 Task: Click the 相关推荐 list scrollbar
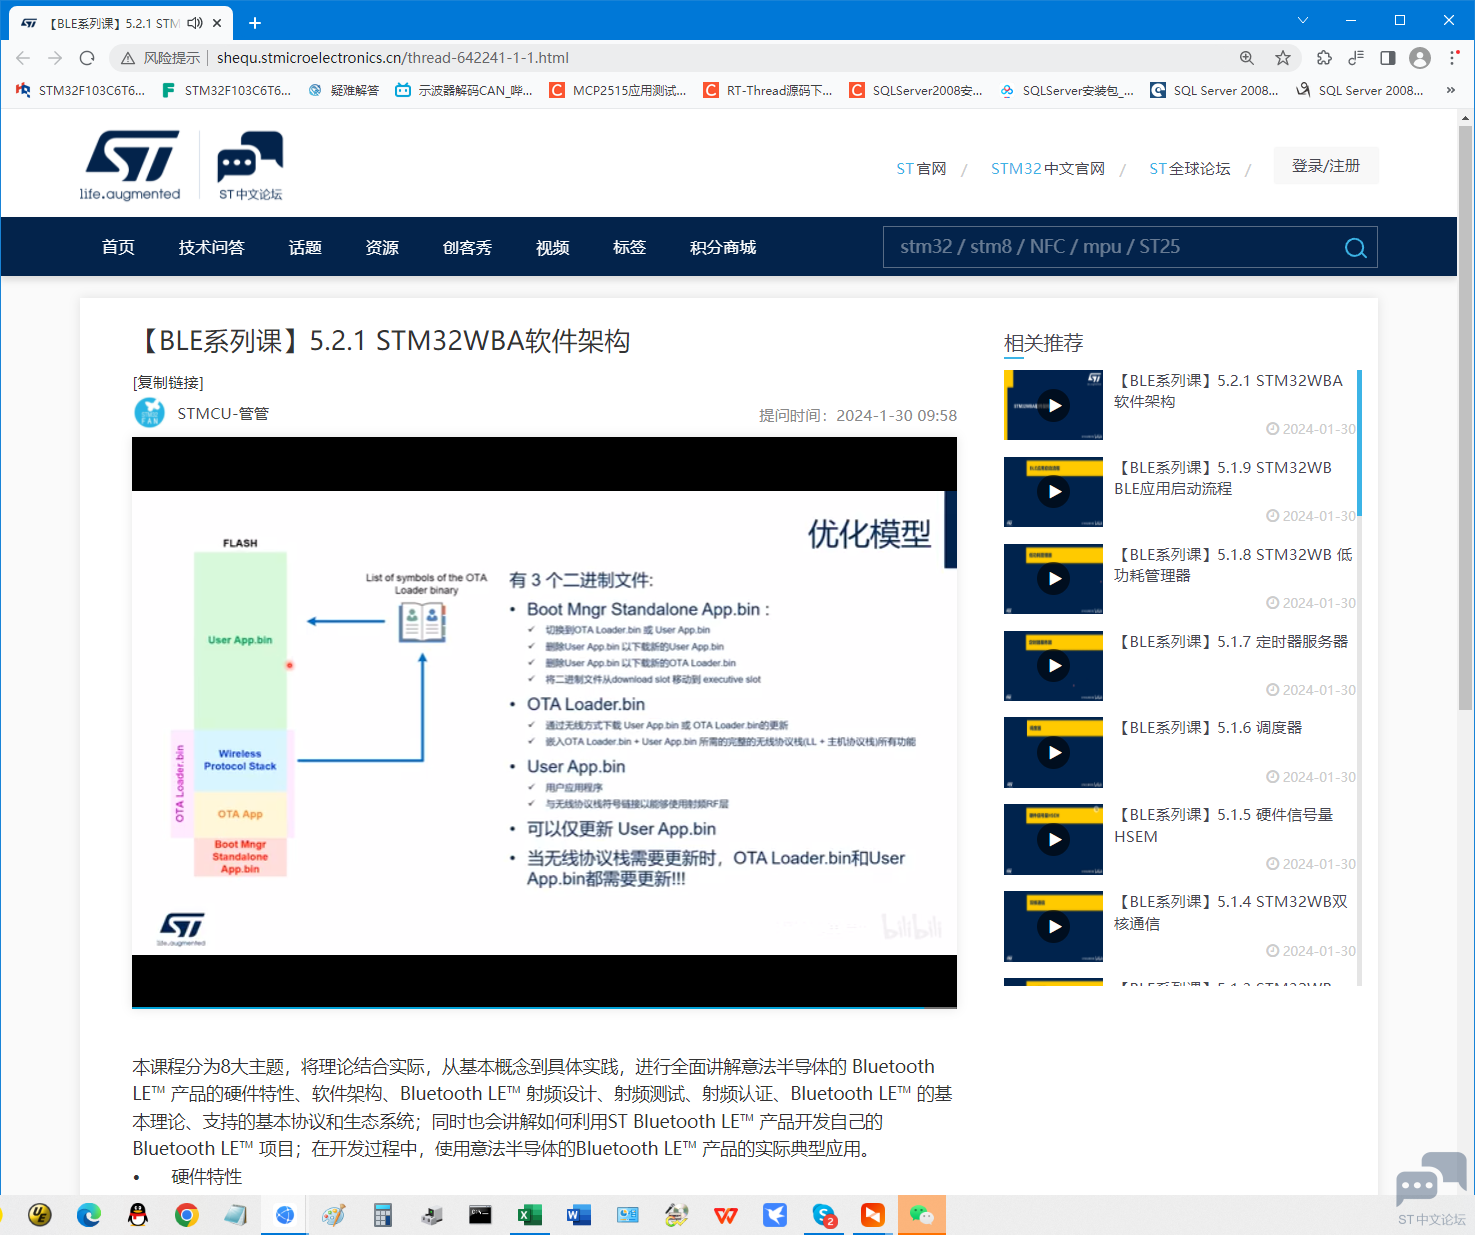[1359, 443]
